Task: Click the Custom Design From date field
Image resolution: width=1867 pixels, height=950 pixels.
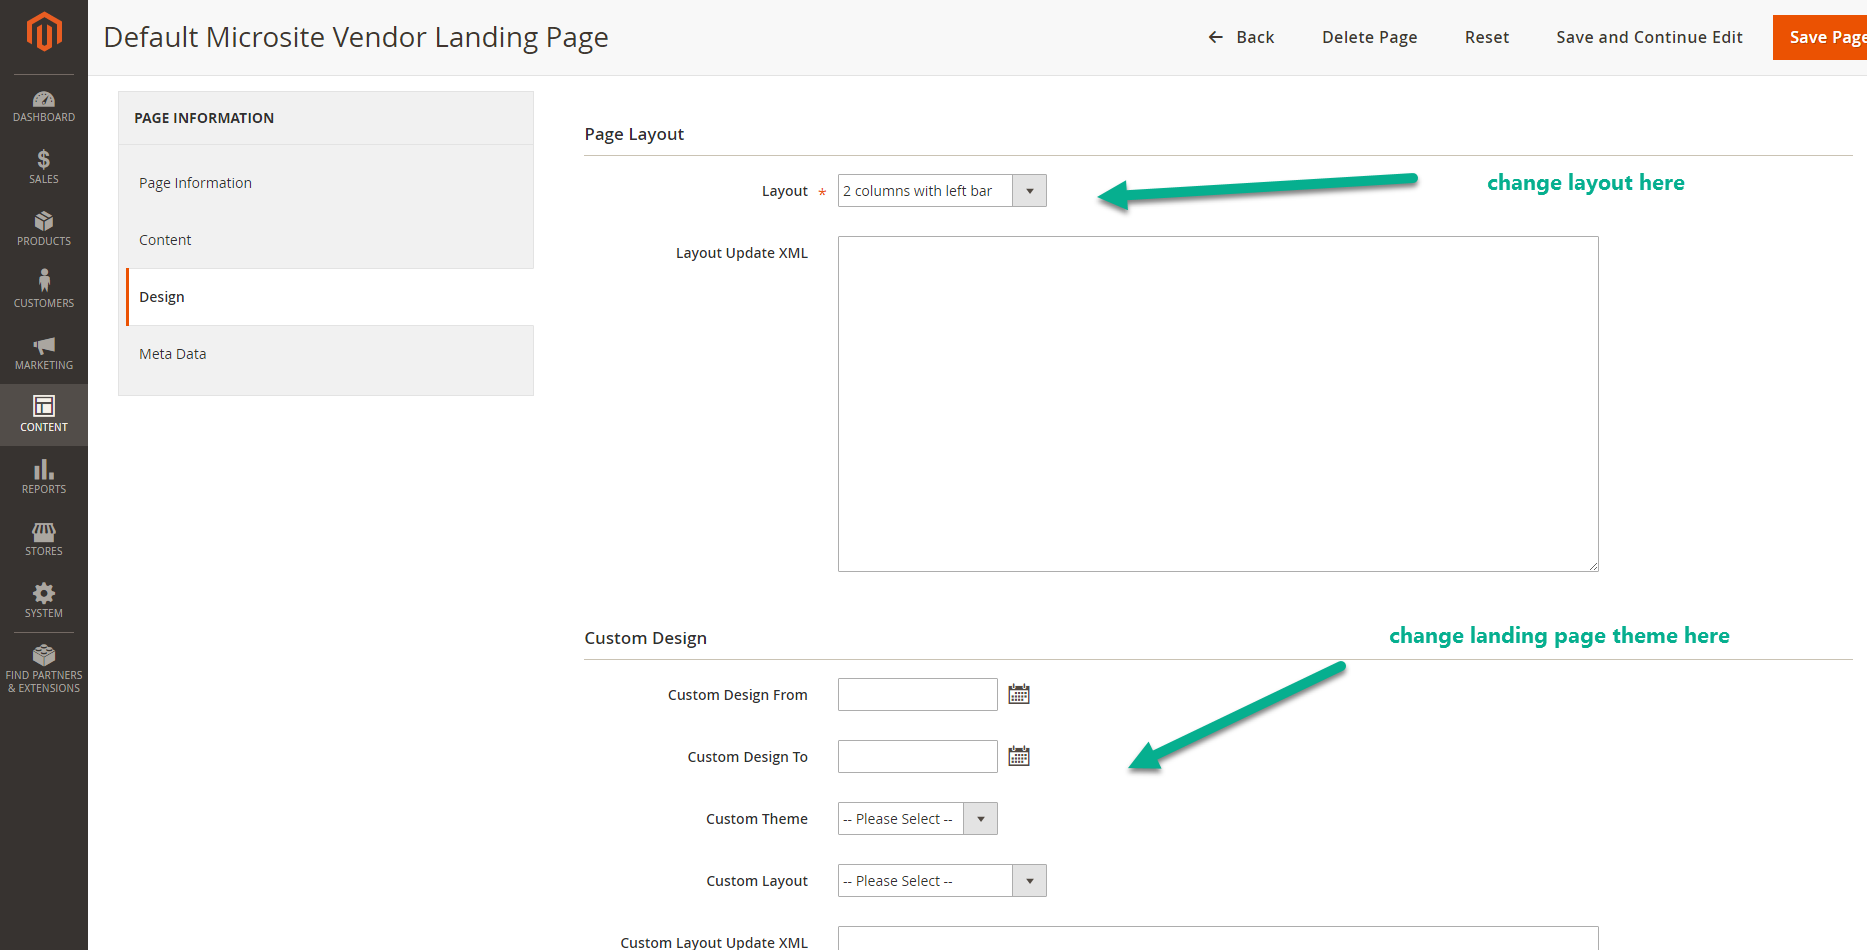Action: 917,694
